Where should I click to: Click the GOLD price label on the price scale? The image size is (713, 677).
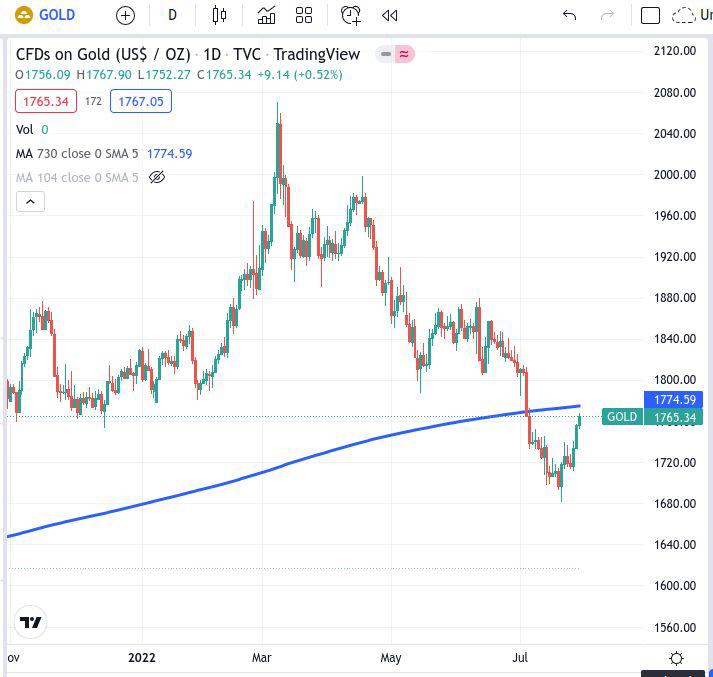point(621,417)
